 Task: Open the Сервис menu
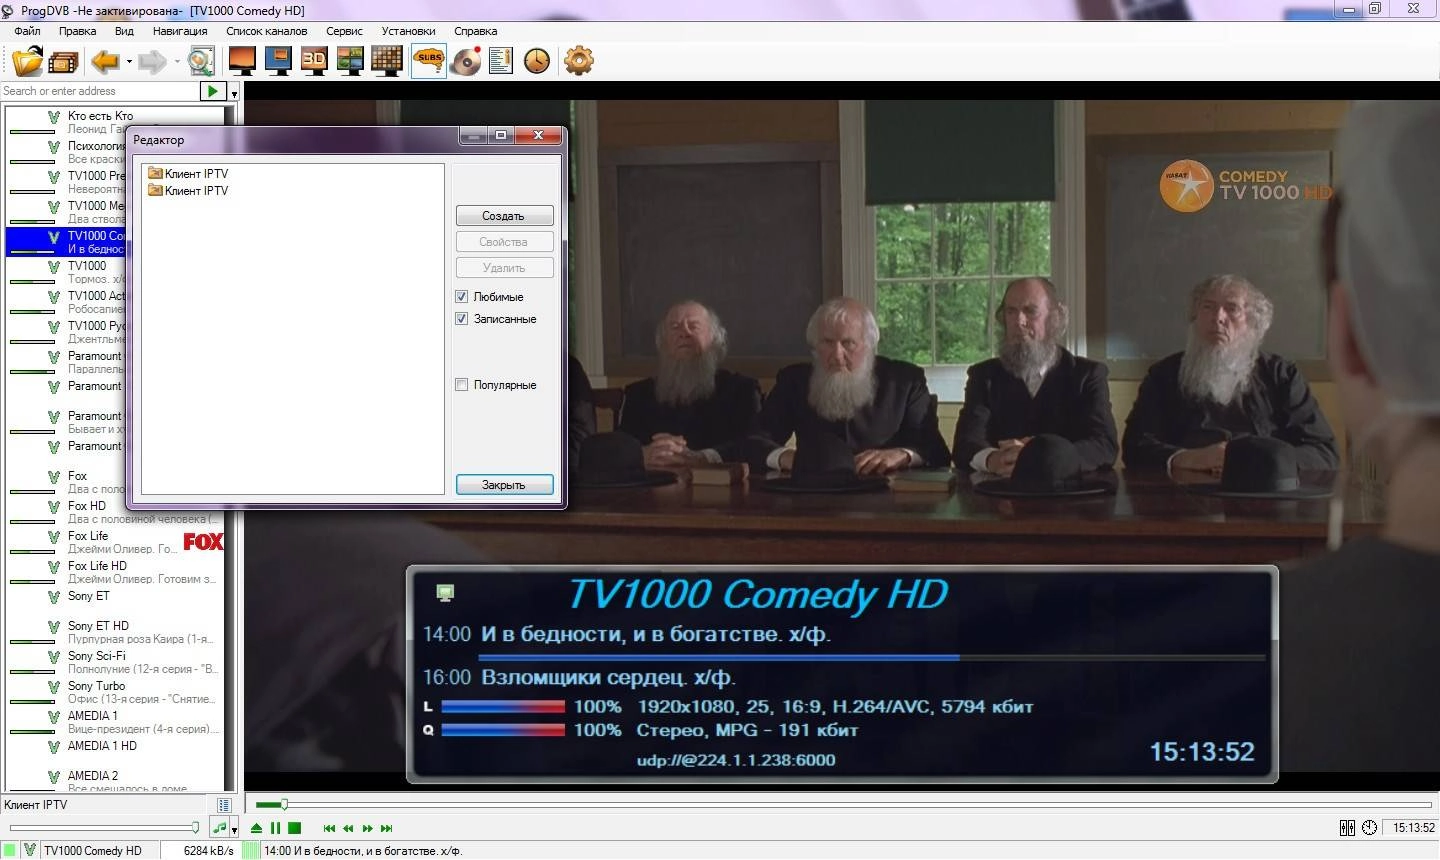[344, 31]
